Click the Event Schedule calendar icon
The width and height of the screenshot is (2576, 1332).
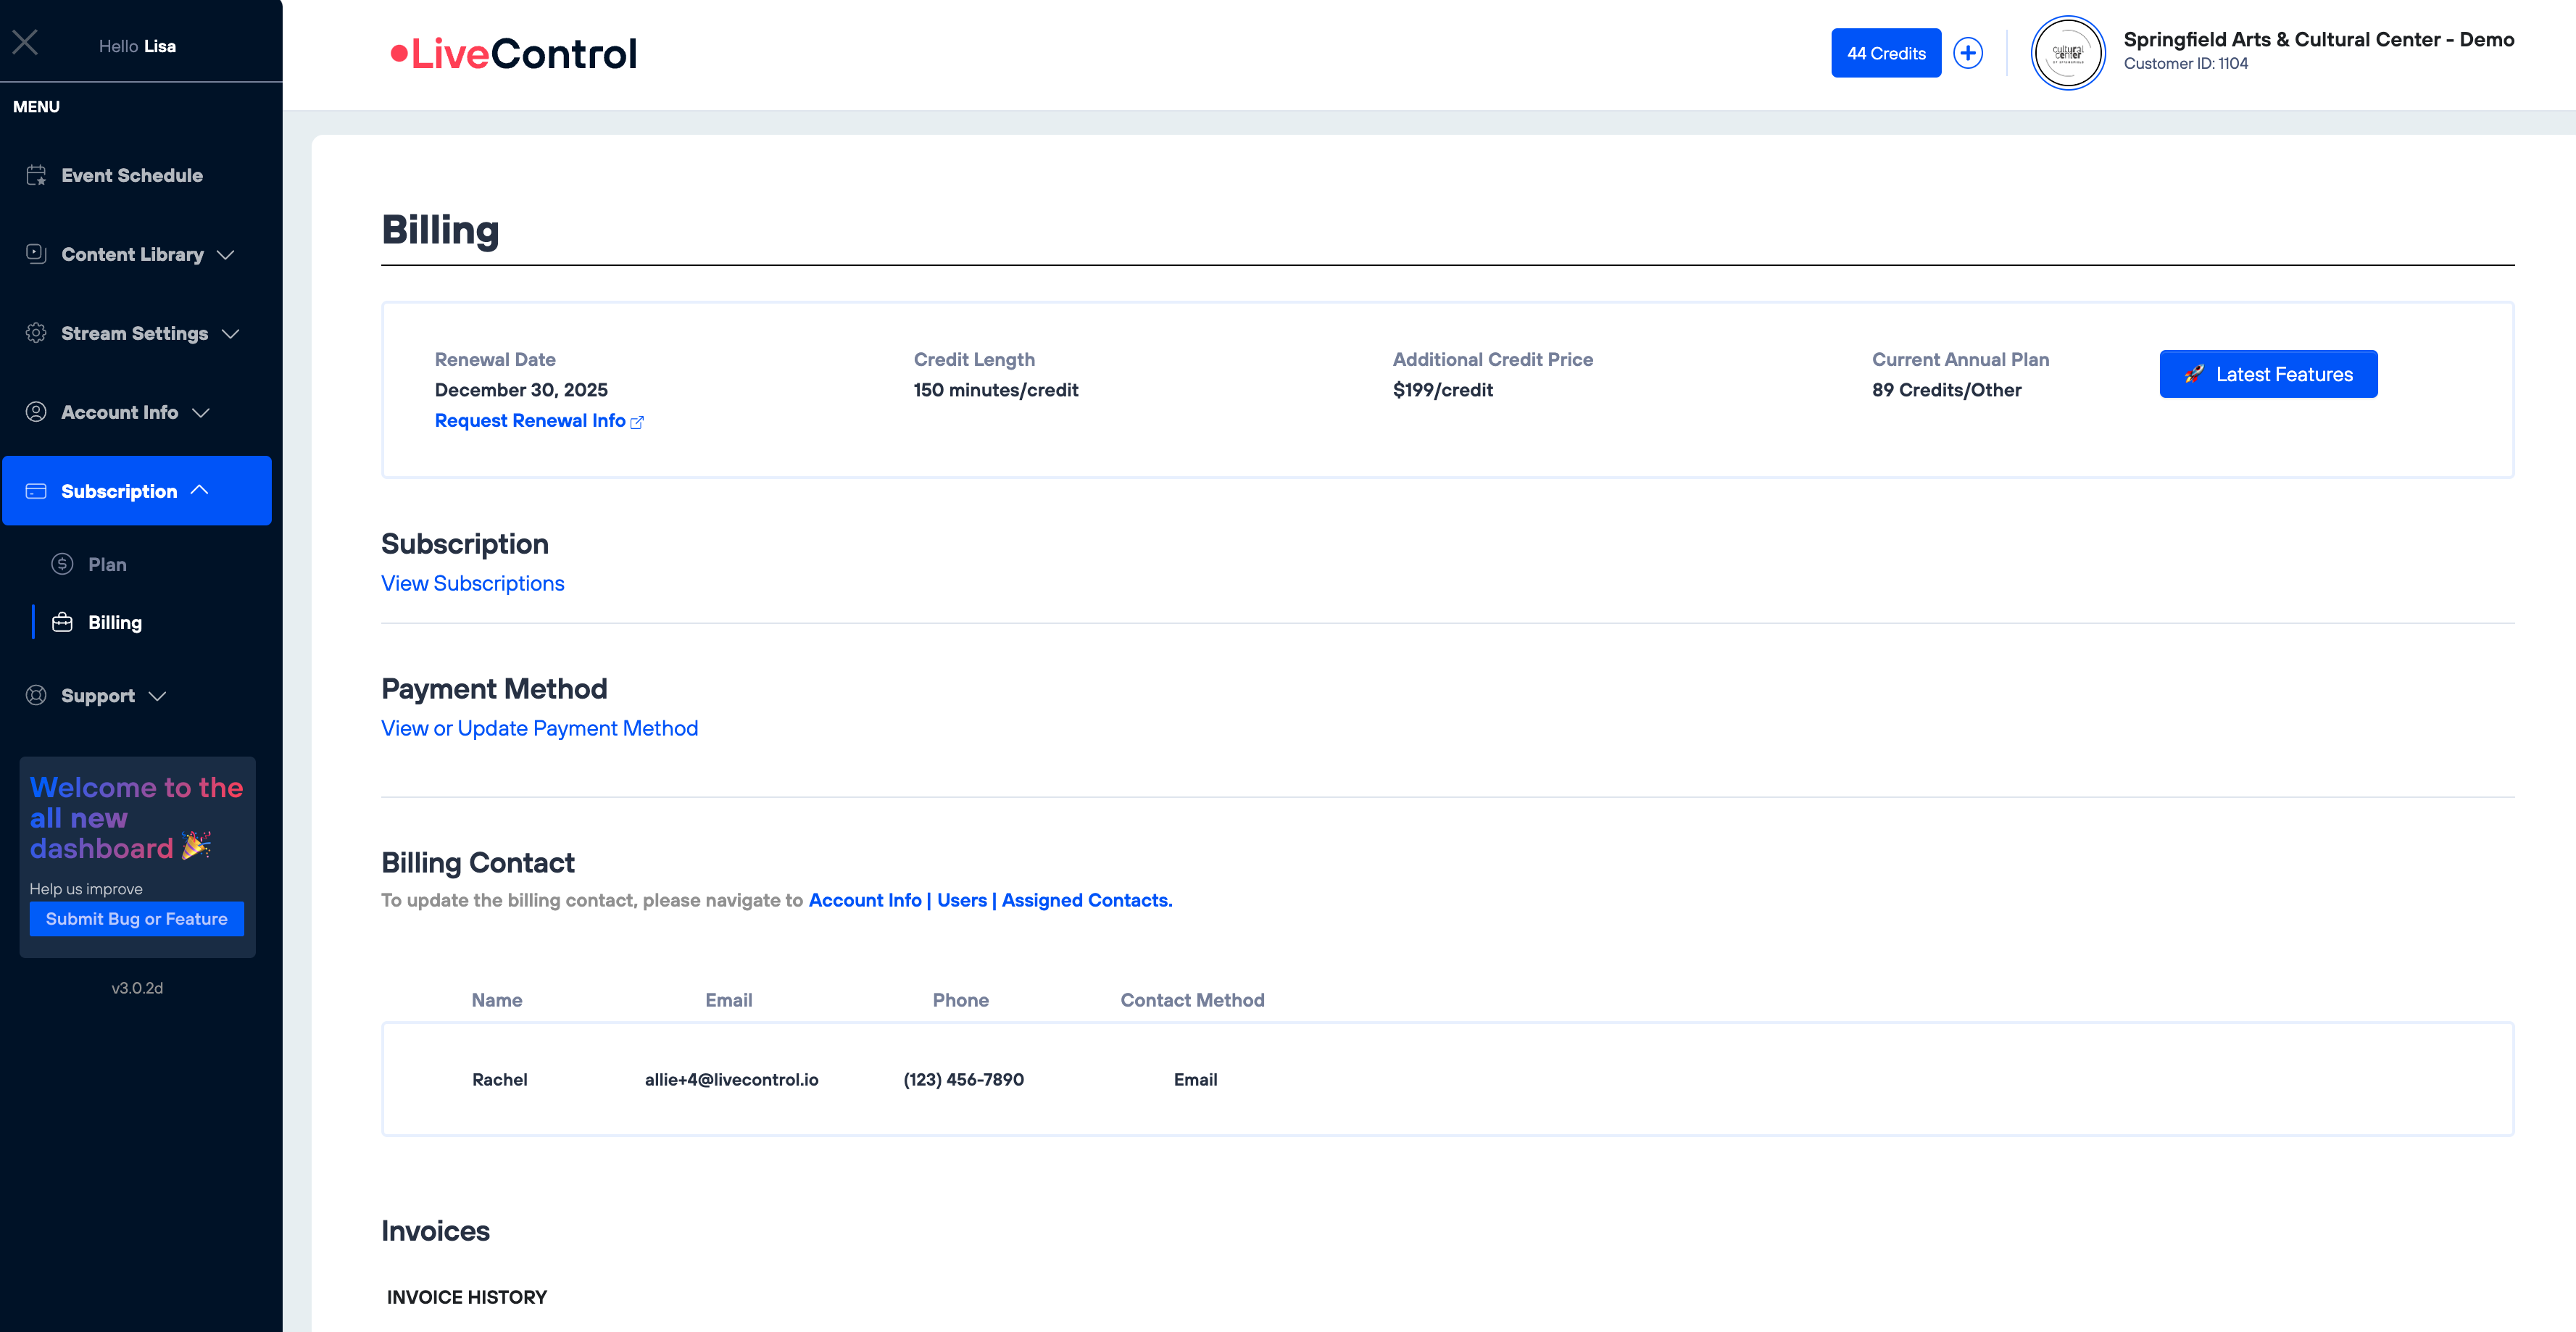(x=36, y=175)
